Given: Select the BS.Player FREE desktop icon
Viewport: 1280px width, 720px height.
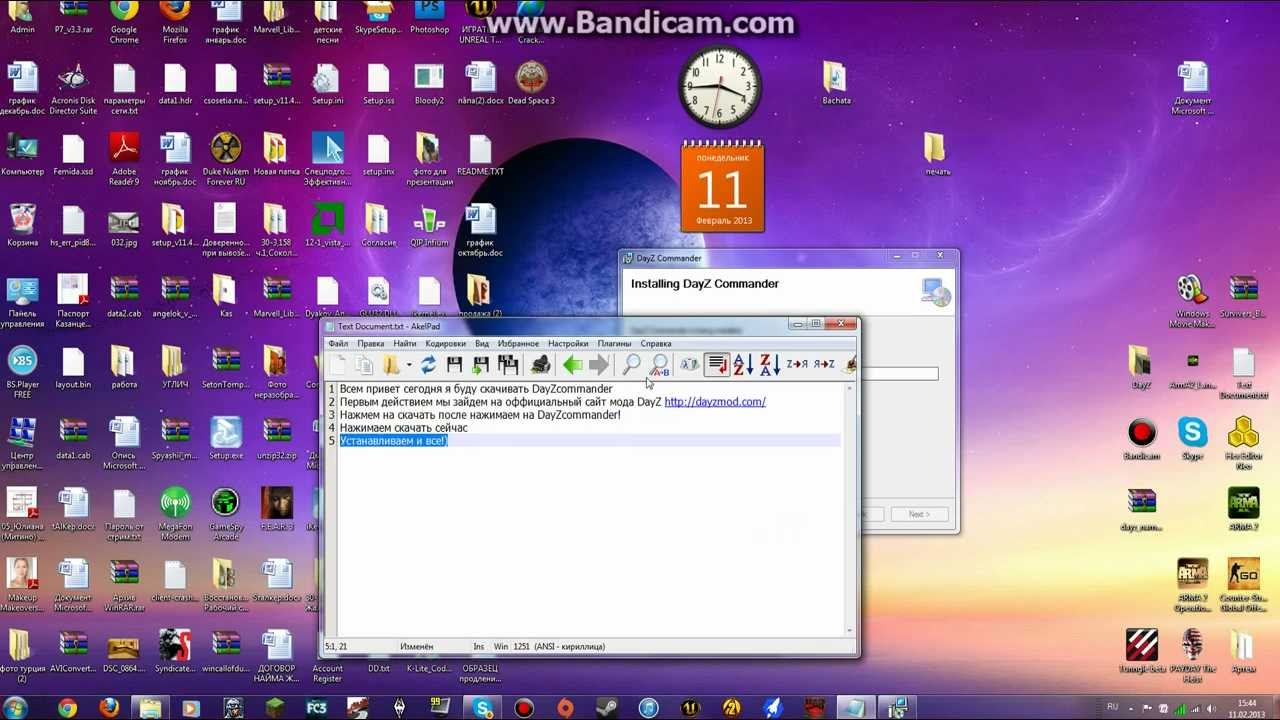Looking at the screenshot, I should click(22, 372).
